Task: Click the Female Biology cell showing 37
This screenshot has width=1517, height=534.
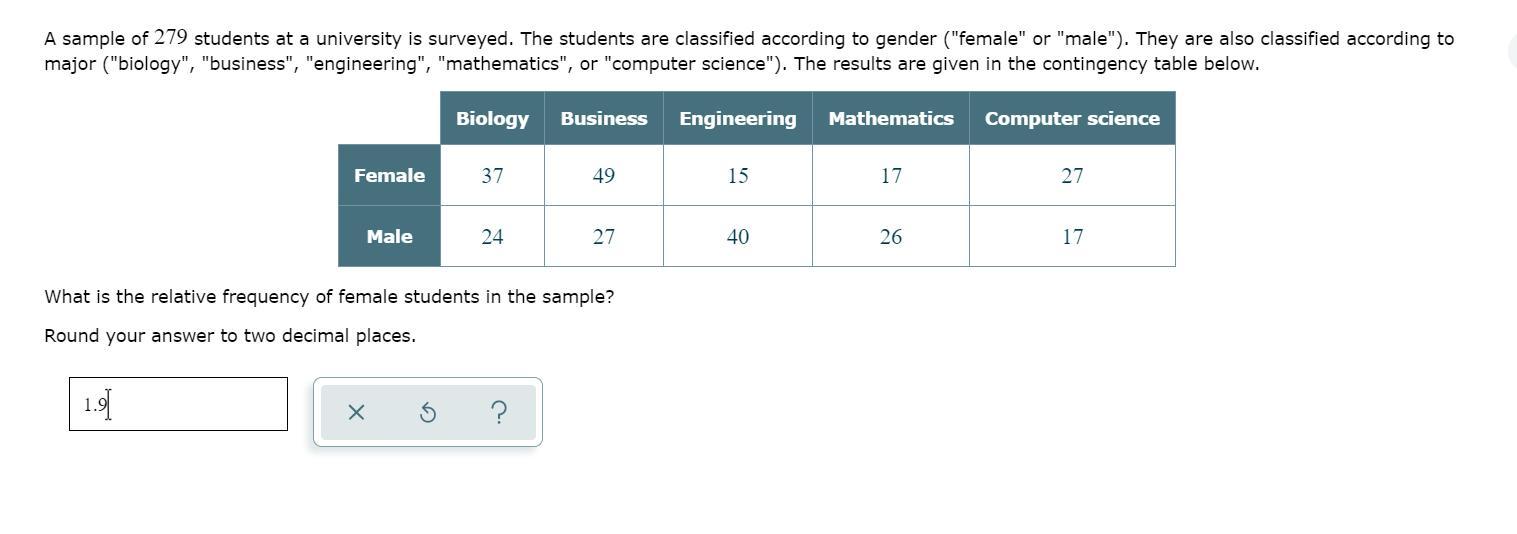Action: click(x=492, y=176)
